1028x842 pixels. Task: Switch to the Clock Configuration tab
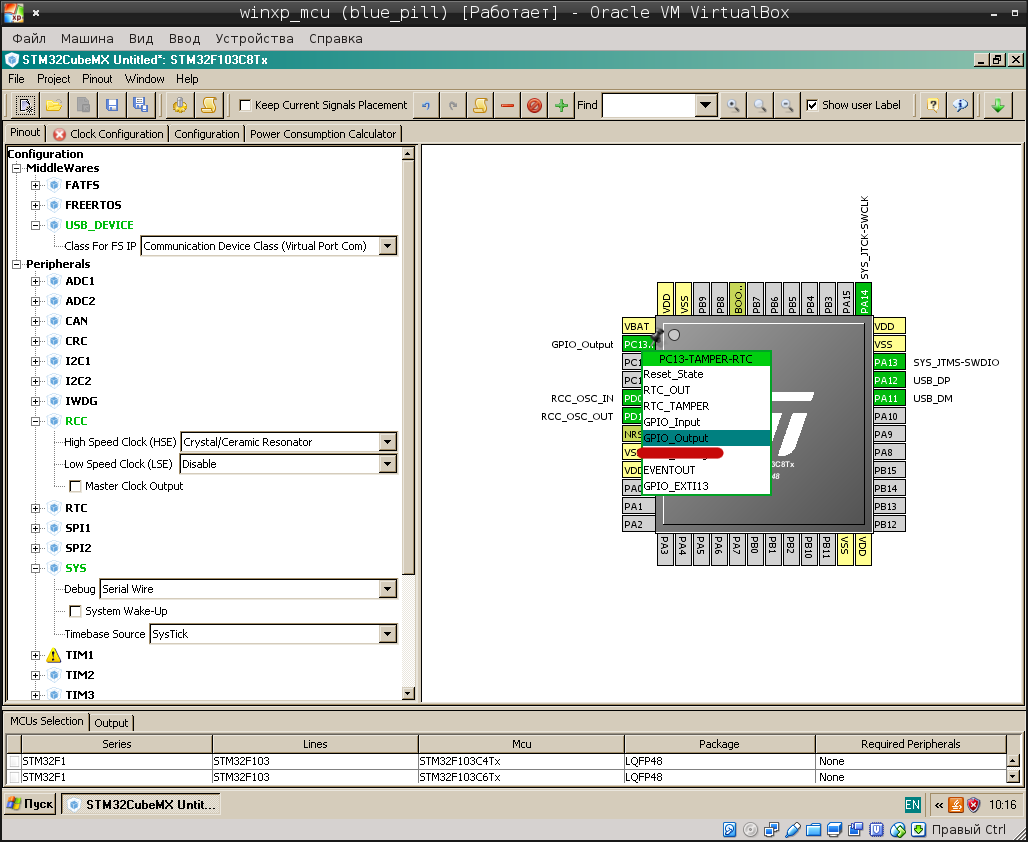(x=109, y=134)
